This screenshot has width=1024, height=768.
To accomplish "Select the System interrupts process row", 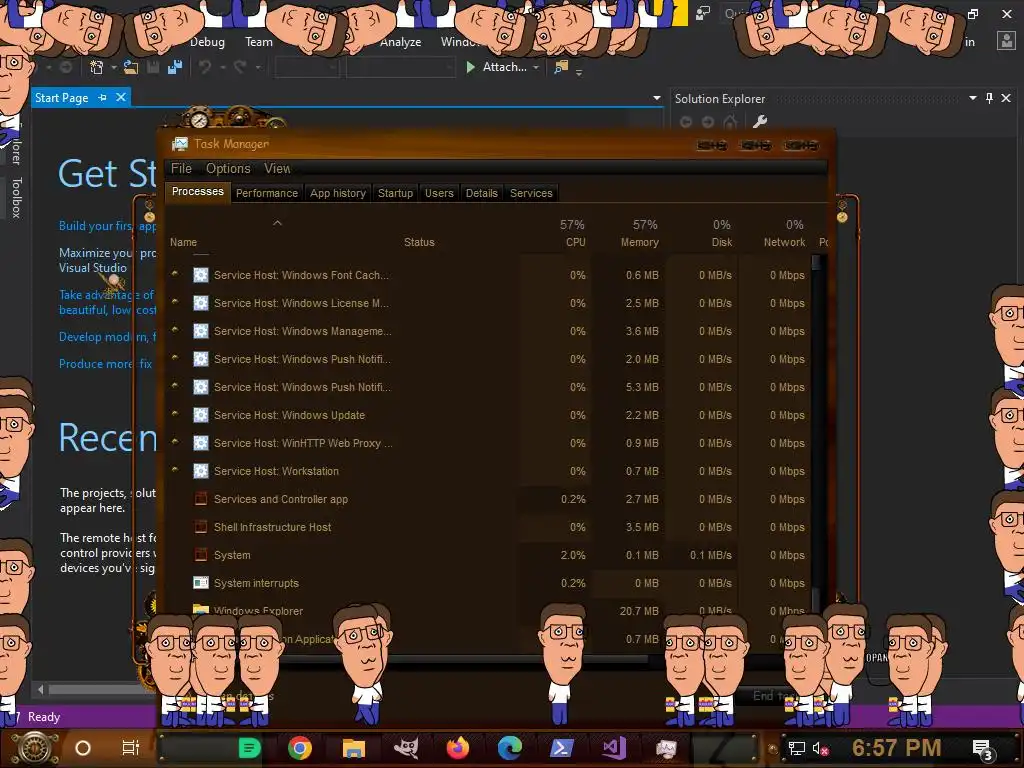I will pyautogui.click(x=488, y=583).
